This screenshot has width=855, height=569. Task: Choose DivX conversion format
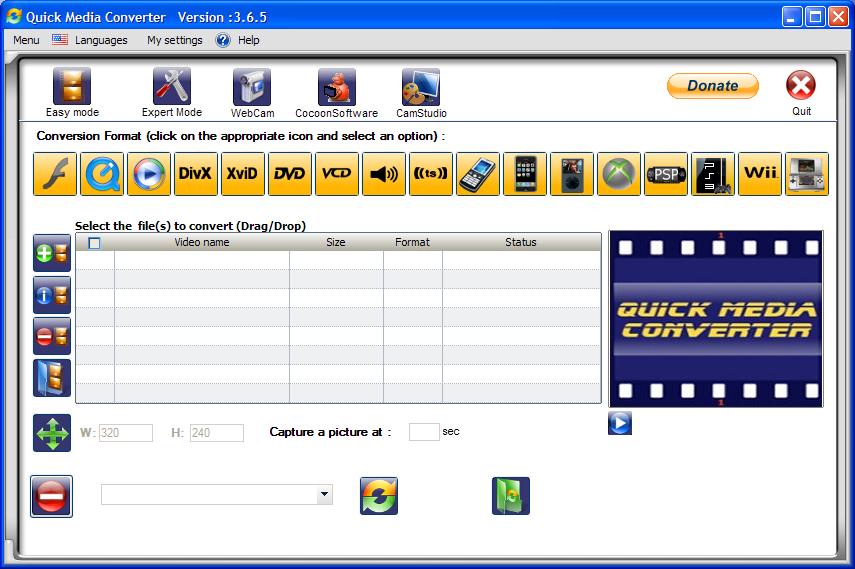(196, 174)
